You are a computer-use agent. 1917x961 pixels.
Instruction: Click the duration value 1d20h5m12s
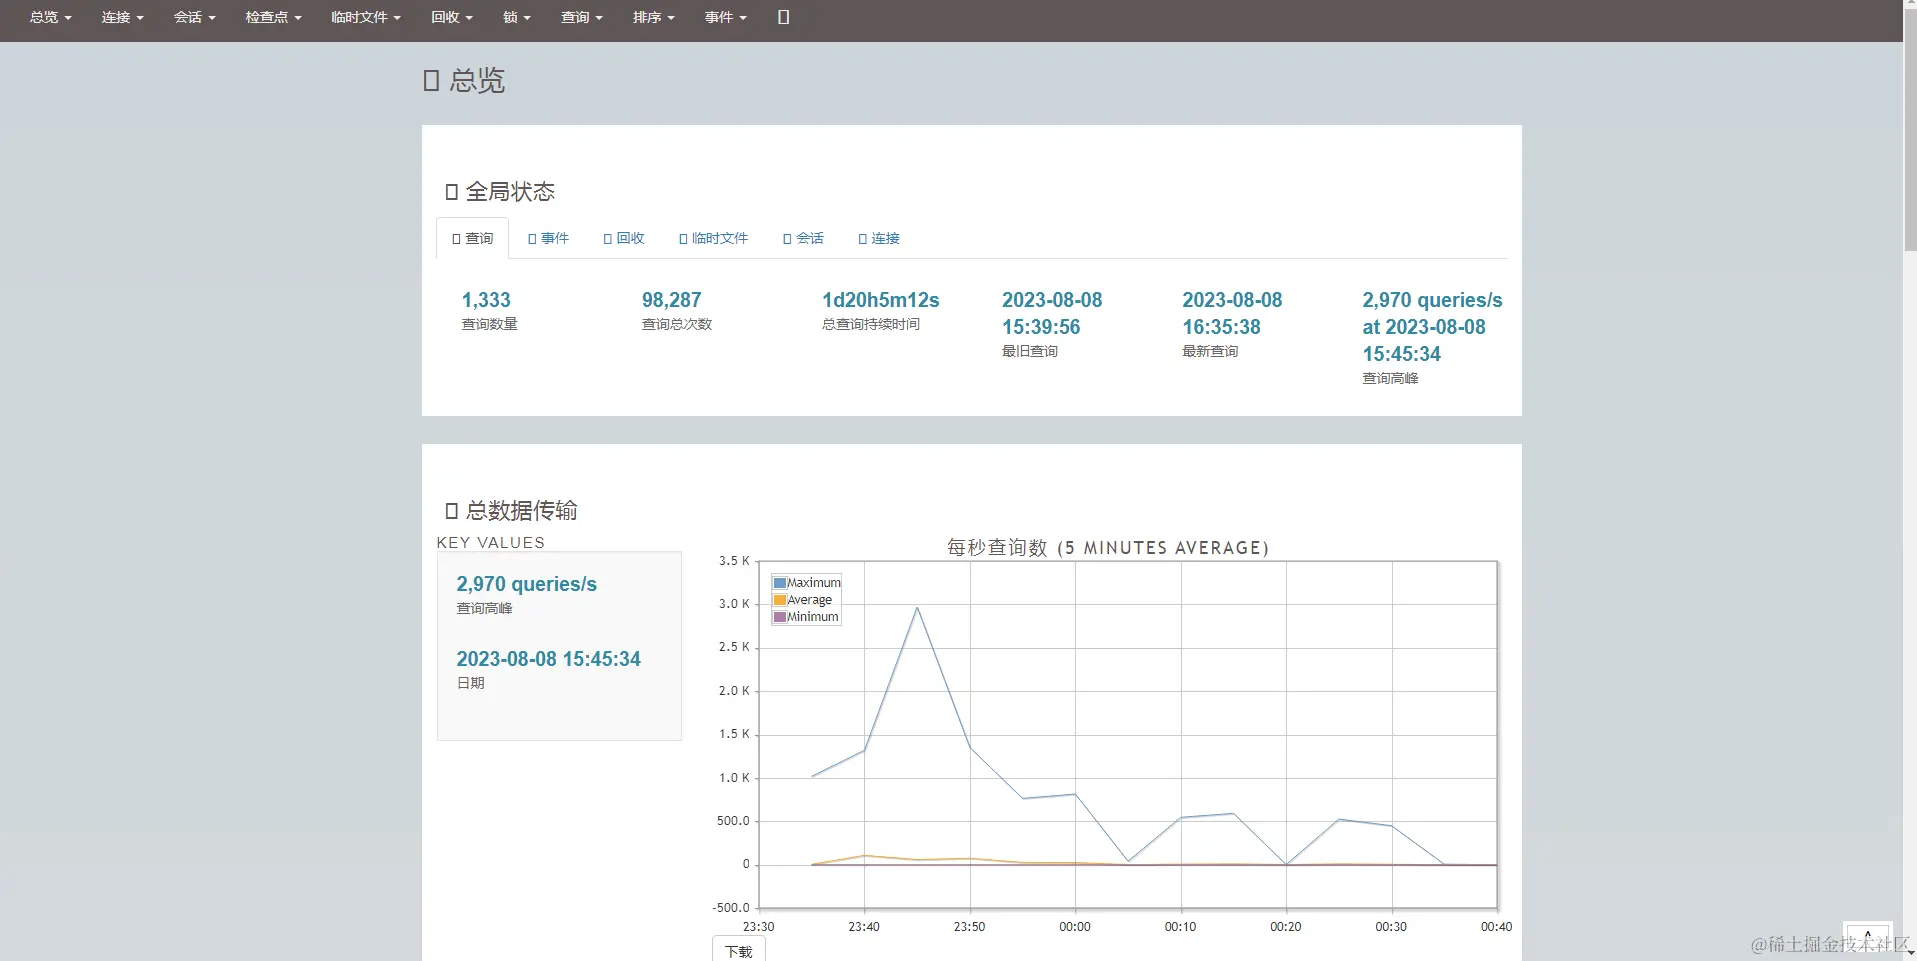point(880,300)
